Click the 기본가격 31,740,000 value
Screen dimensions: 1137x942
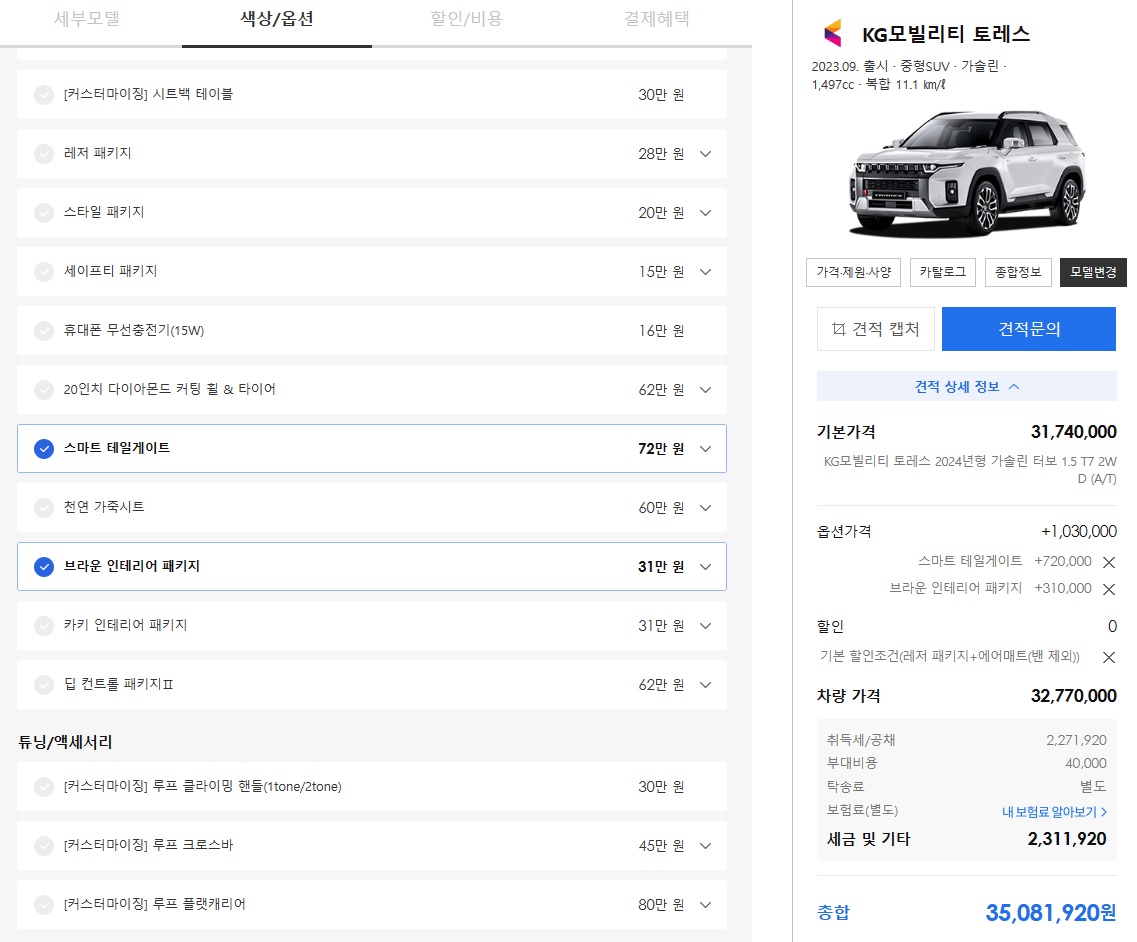click(1074, 432)
